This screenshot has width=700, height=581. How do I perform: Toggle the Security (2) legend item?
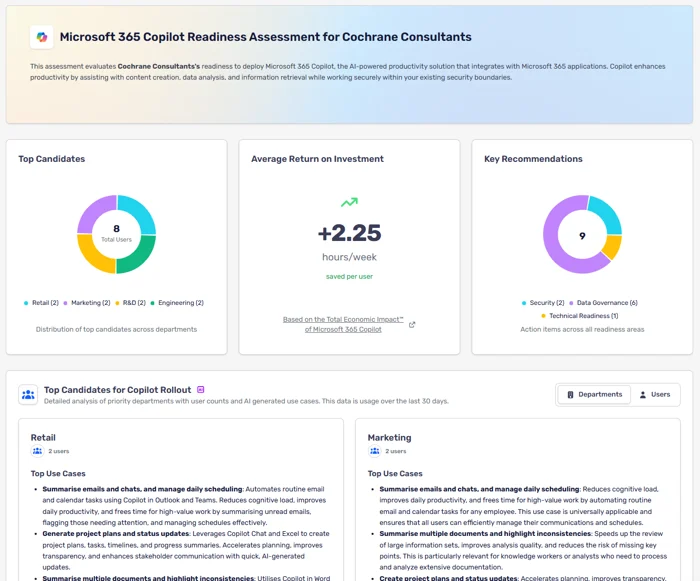543,302
